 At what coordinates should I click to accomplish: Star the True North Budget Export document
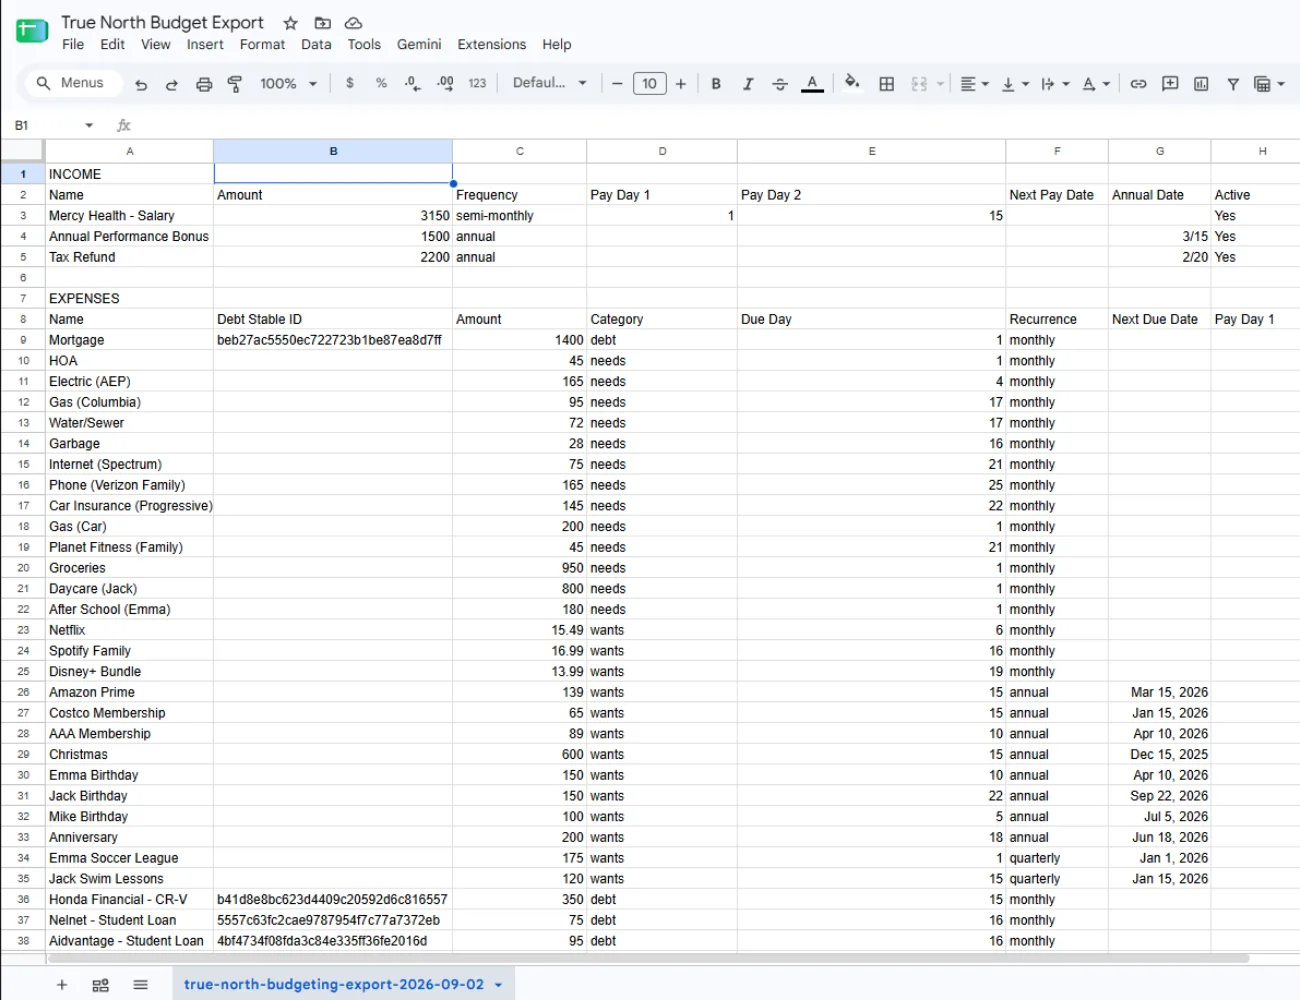[290, 23]
